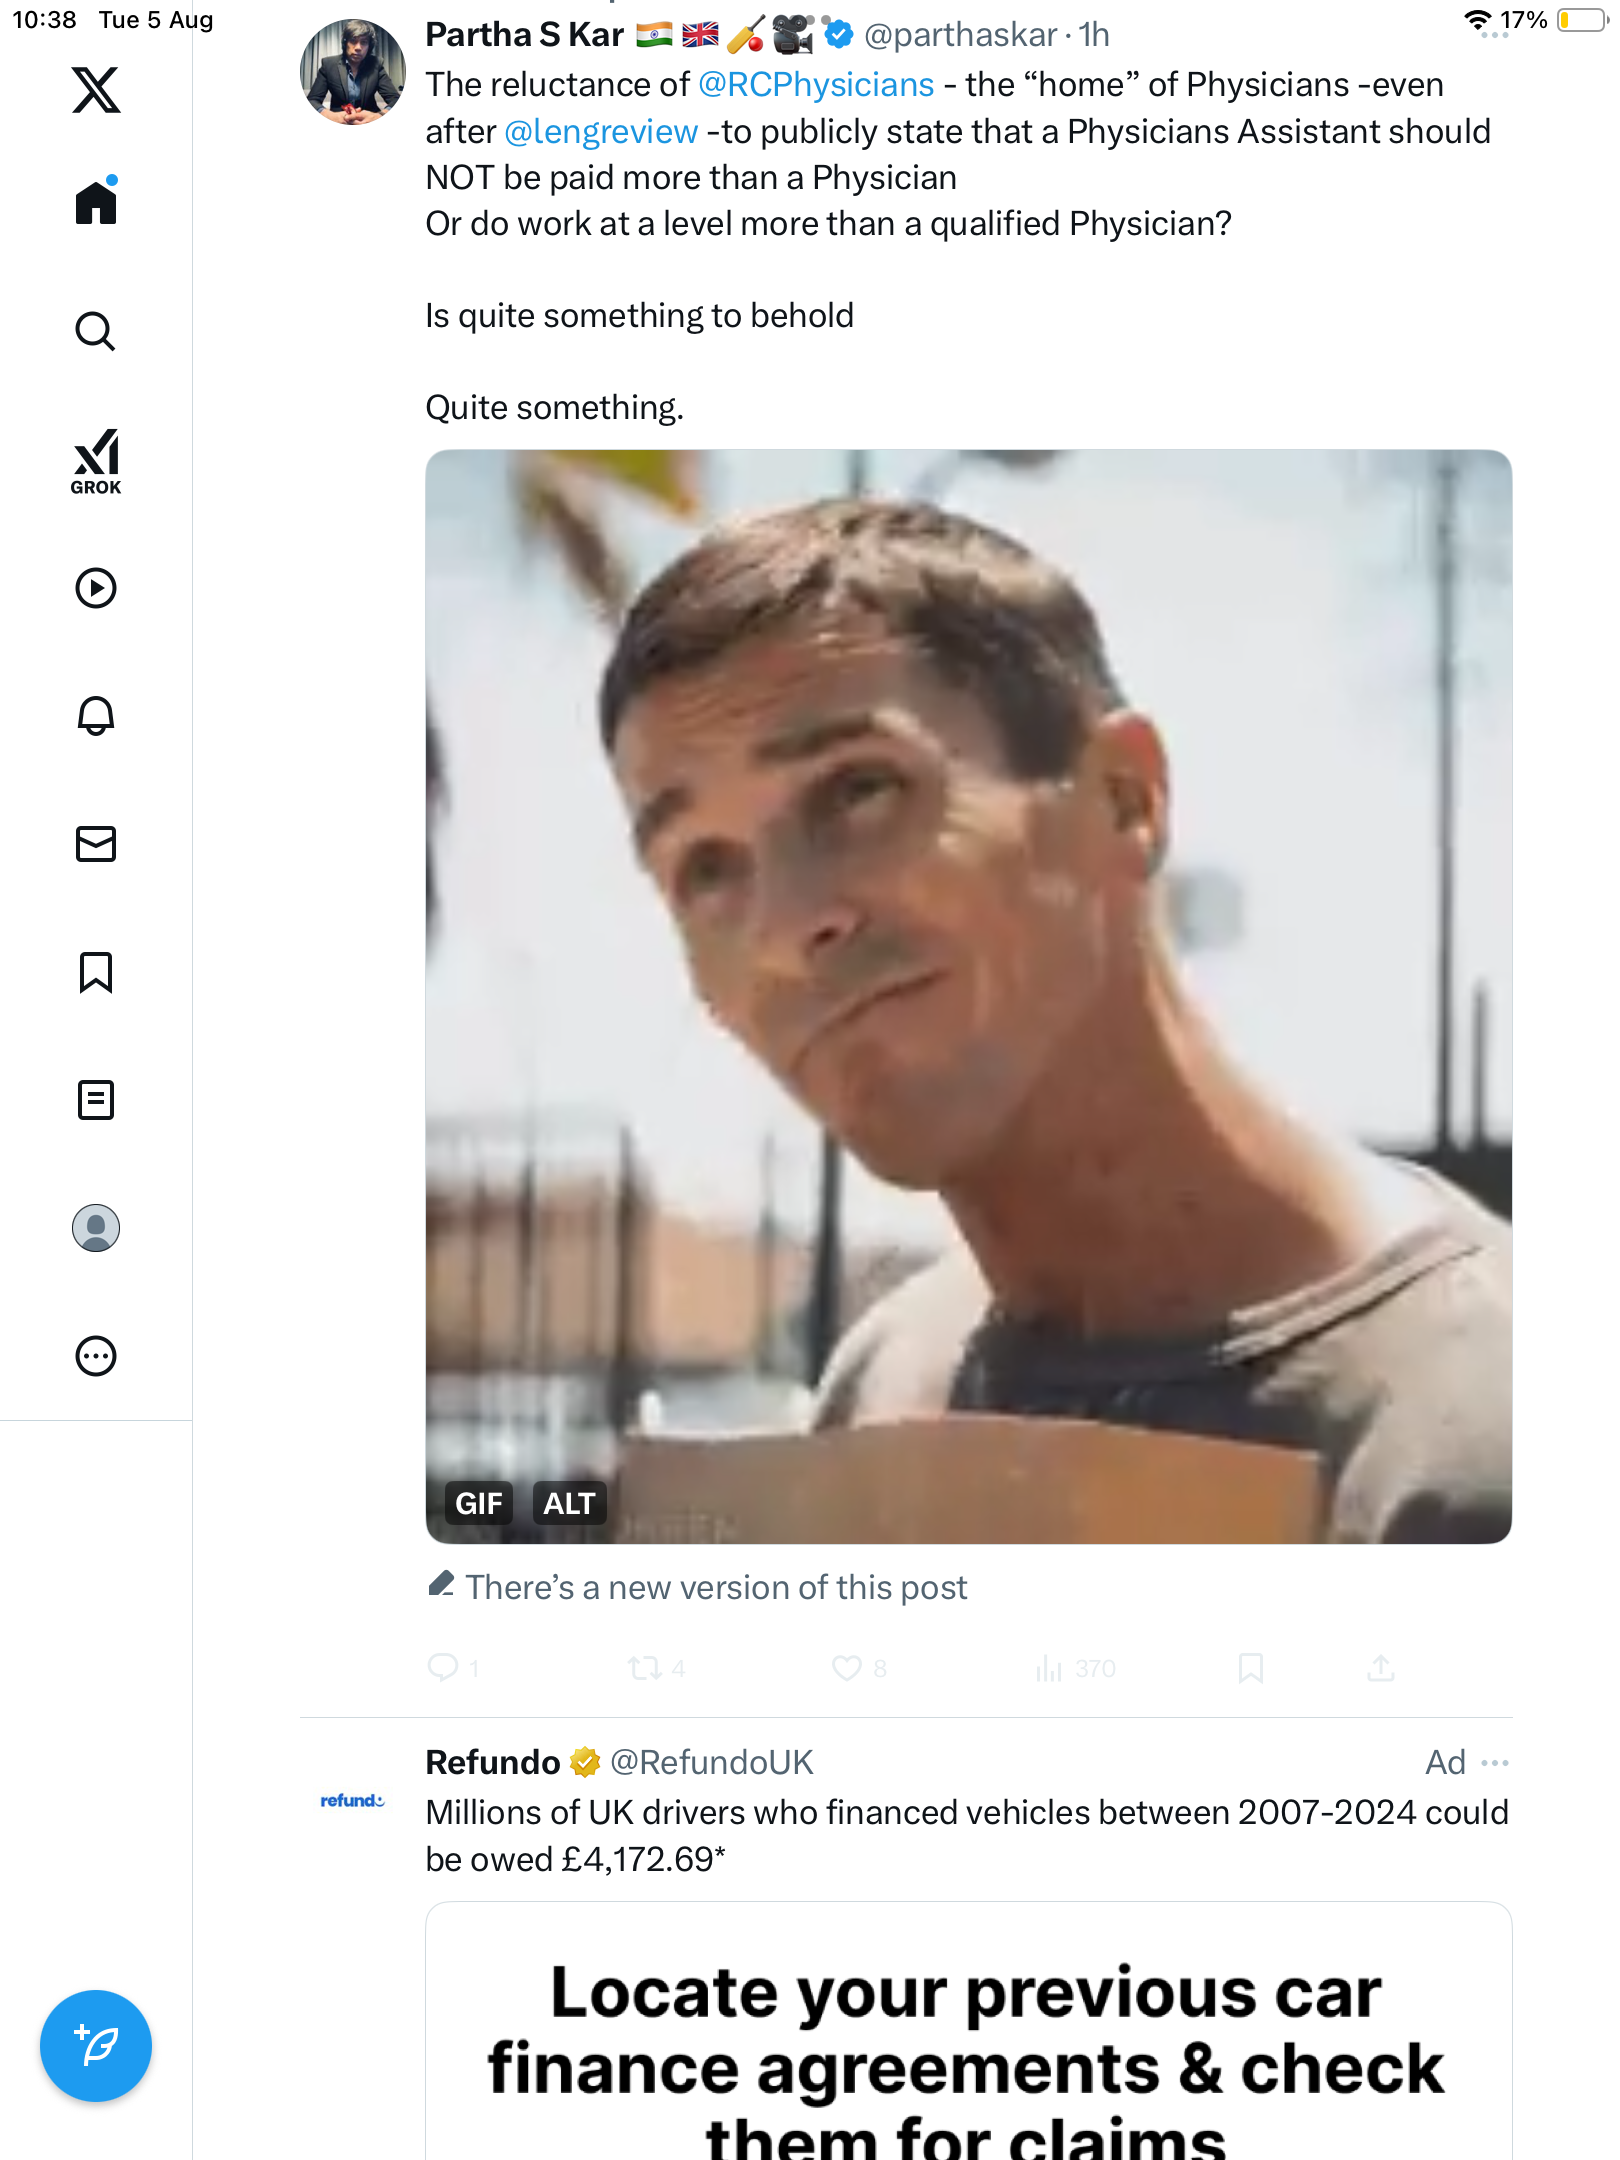View Notifications bell
1620x2160 pixels.
(x=96, y=716)
